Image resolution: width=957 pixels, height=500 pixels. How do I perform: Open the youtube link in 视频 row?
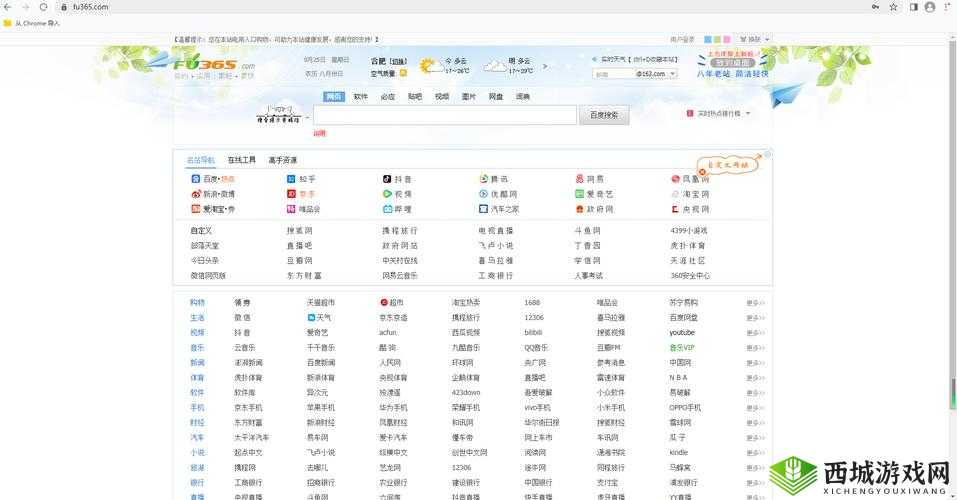click(682, 333)
